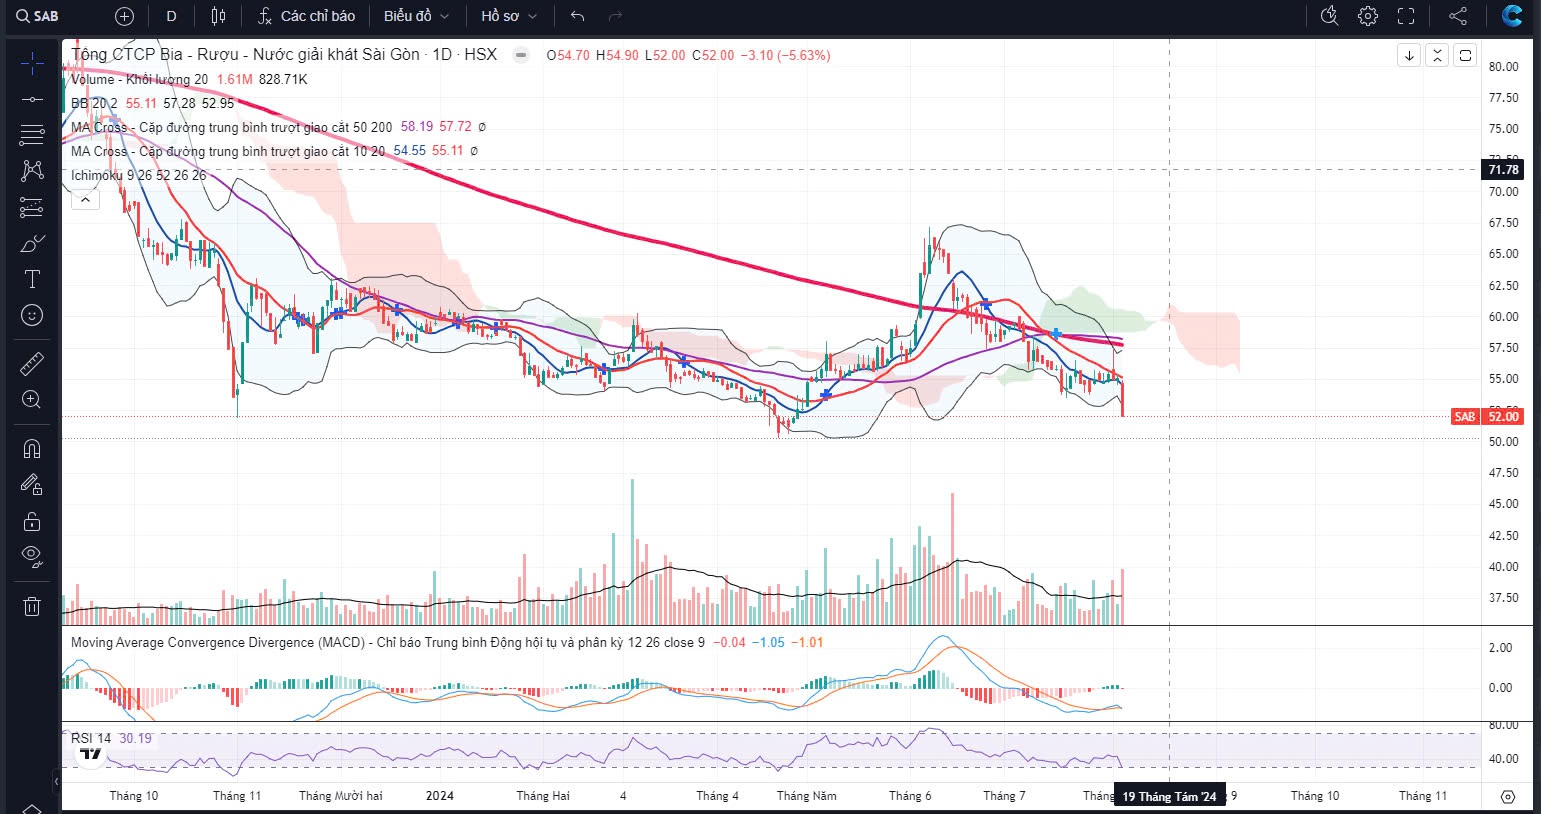Click the down arrow button at chart top right

tap(1409, 55)
